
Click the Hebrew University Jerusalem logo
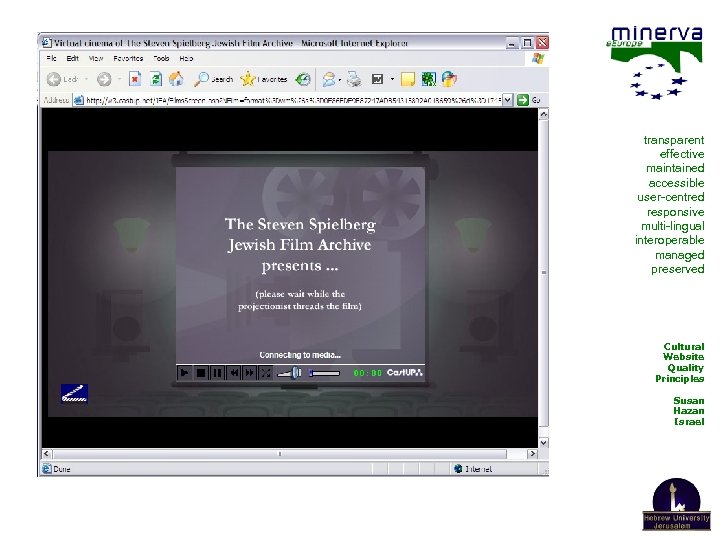click(676, 505)
